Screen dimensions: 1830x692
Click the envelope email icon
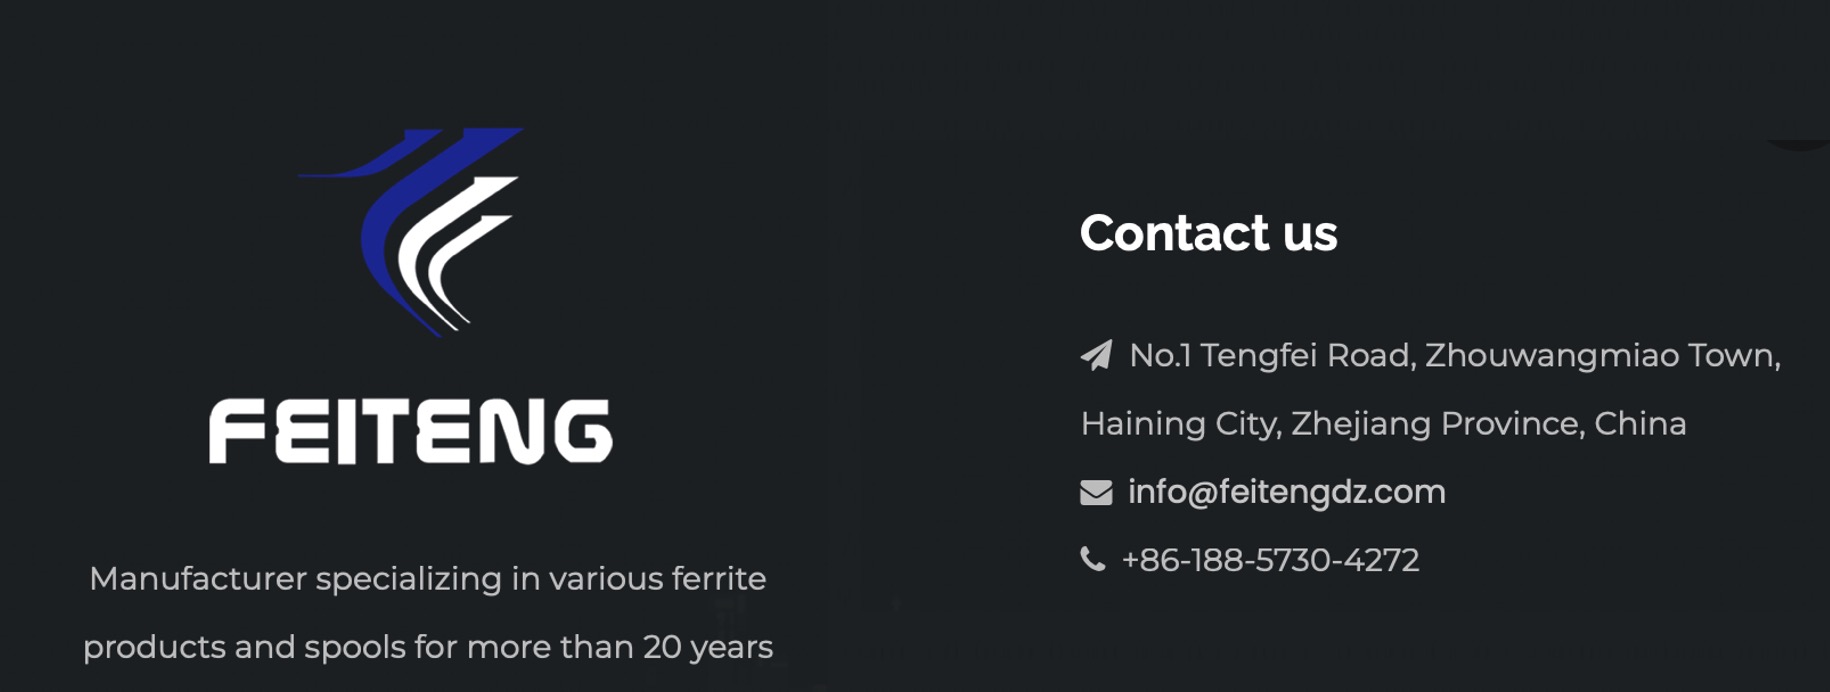click(x=1096, y=492)
